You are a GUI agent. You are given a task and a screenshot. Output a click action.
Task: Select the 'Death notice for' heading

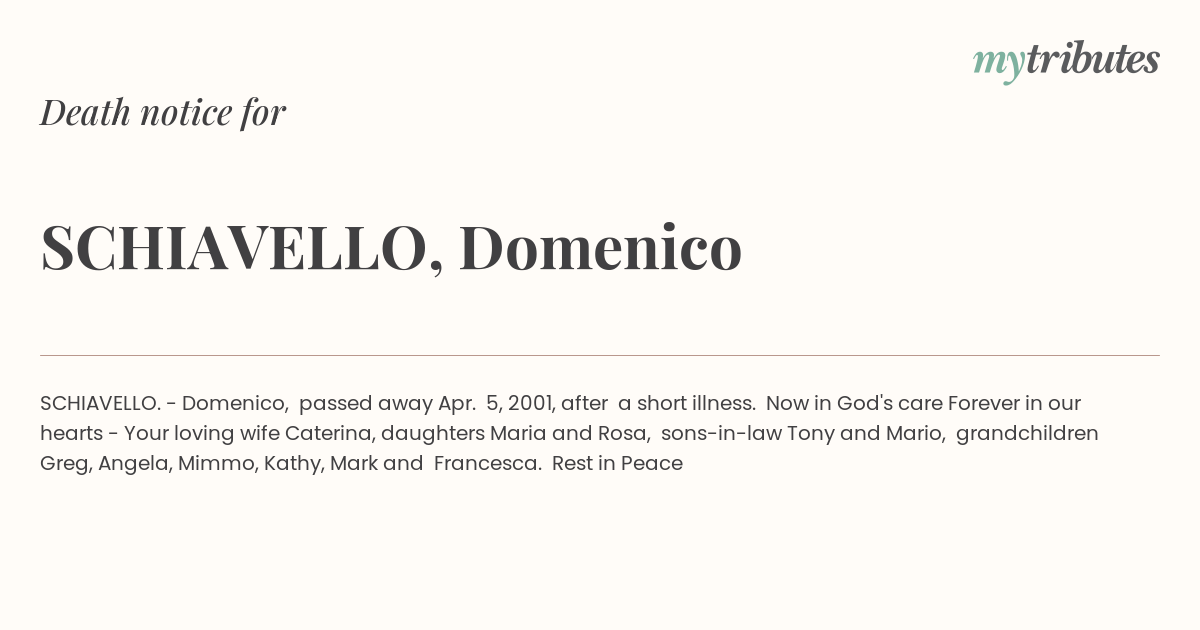pyautogui.click(x=163, y=112)
